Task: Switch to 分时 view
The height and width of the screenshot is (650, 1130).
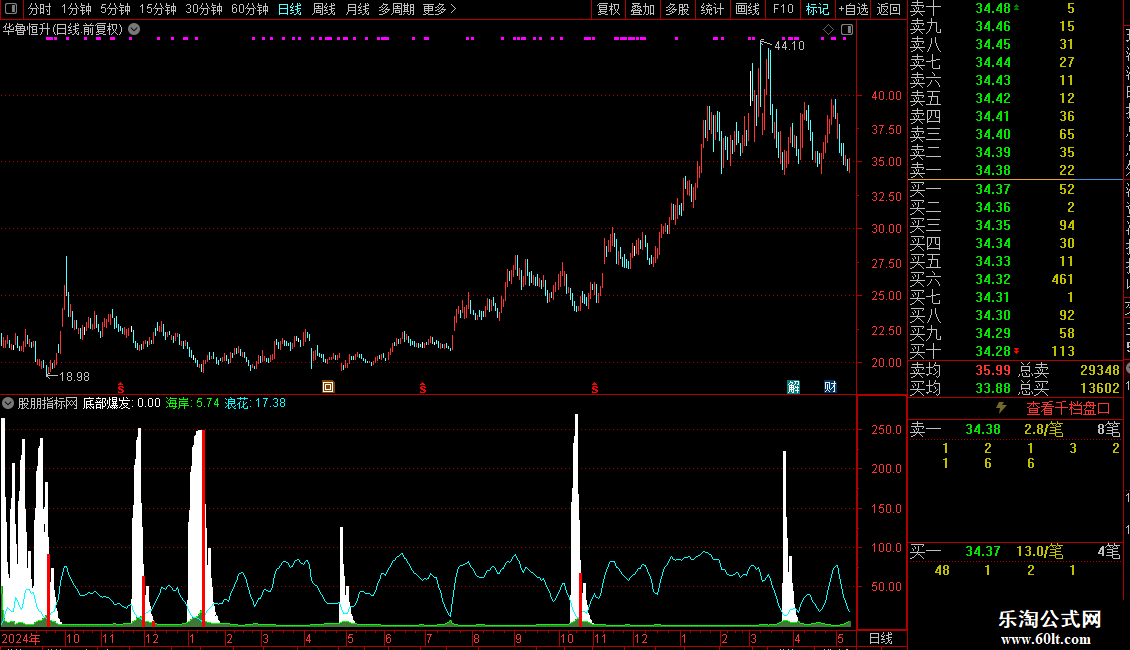Action: (40, 9)
